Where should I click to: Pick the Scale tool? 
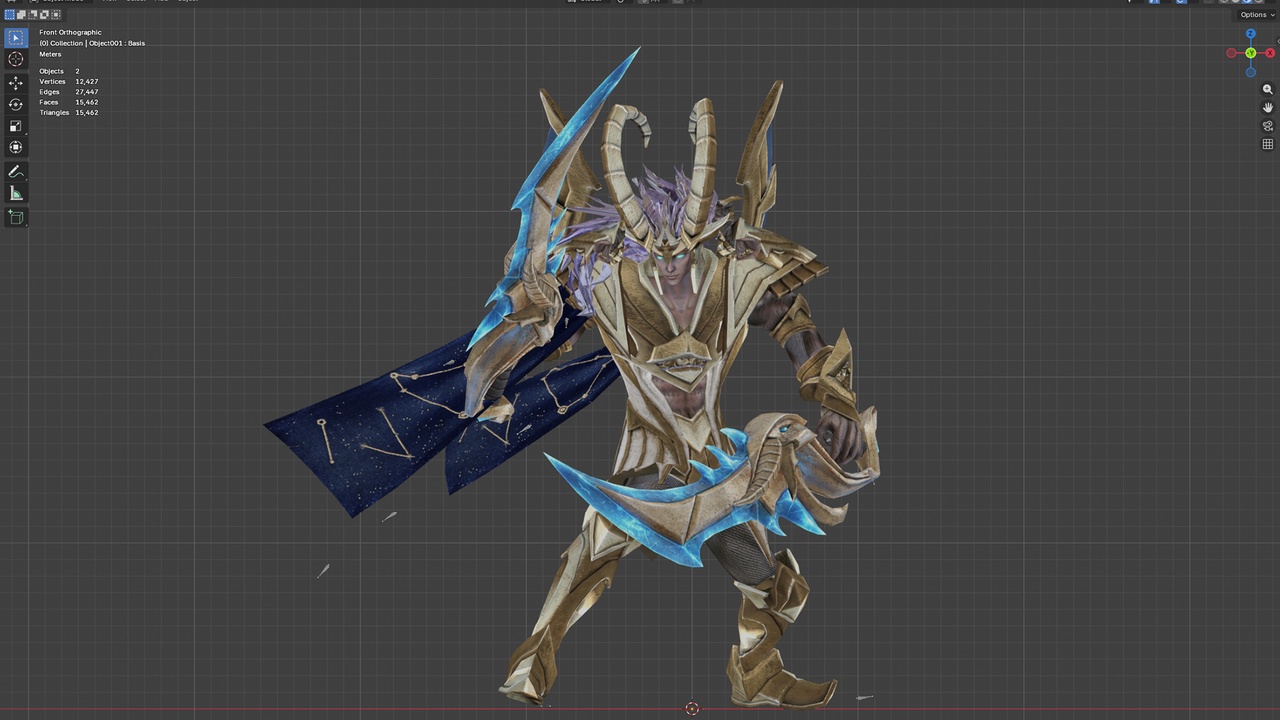pos(15,126)
